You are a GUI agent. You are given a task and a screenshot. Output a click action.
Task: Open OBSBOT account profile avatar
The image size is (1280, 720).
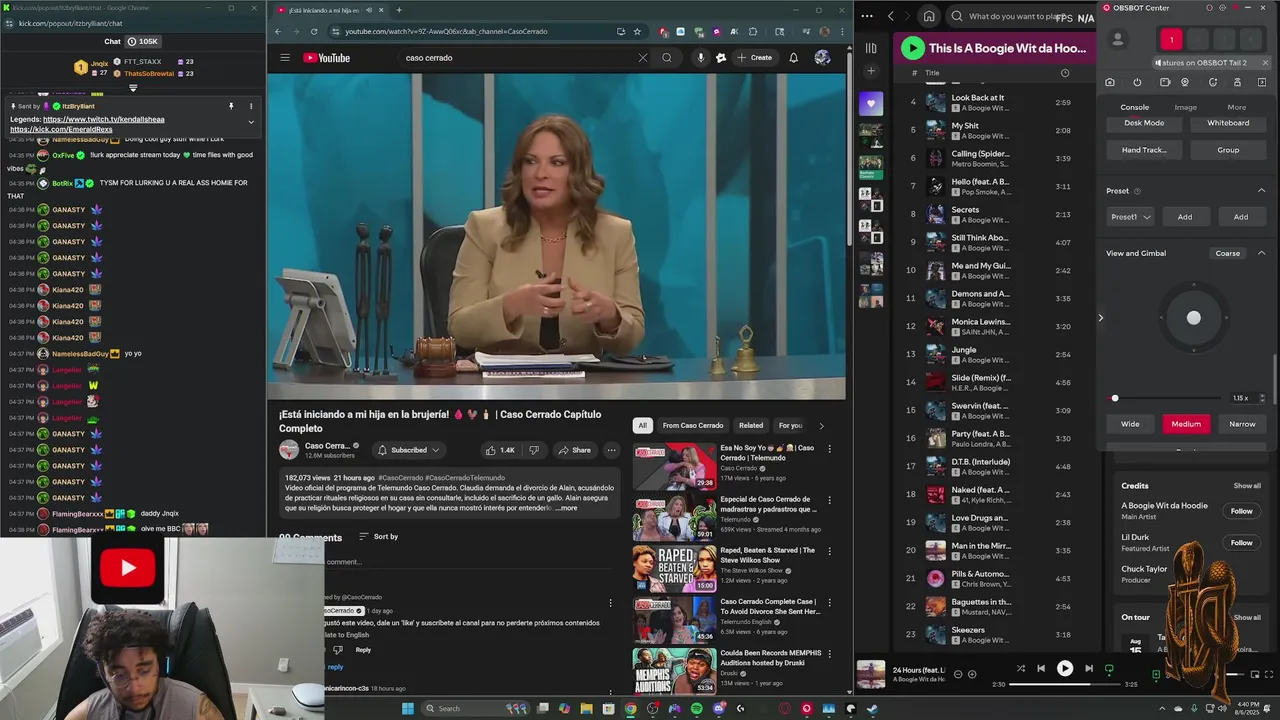click(1118, 39)
